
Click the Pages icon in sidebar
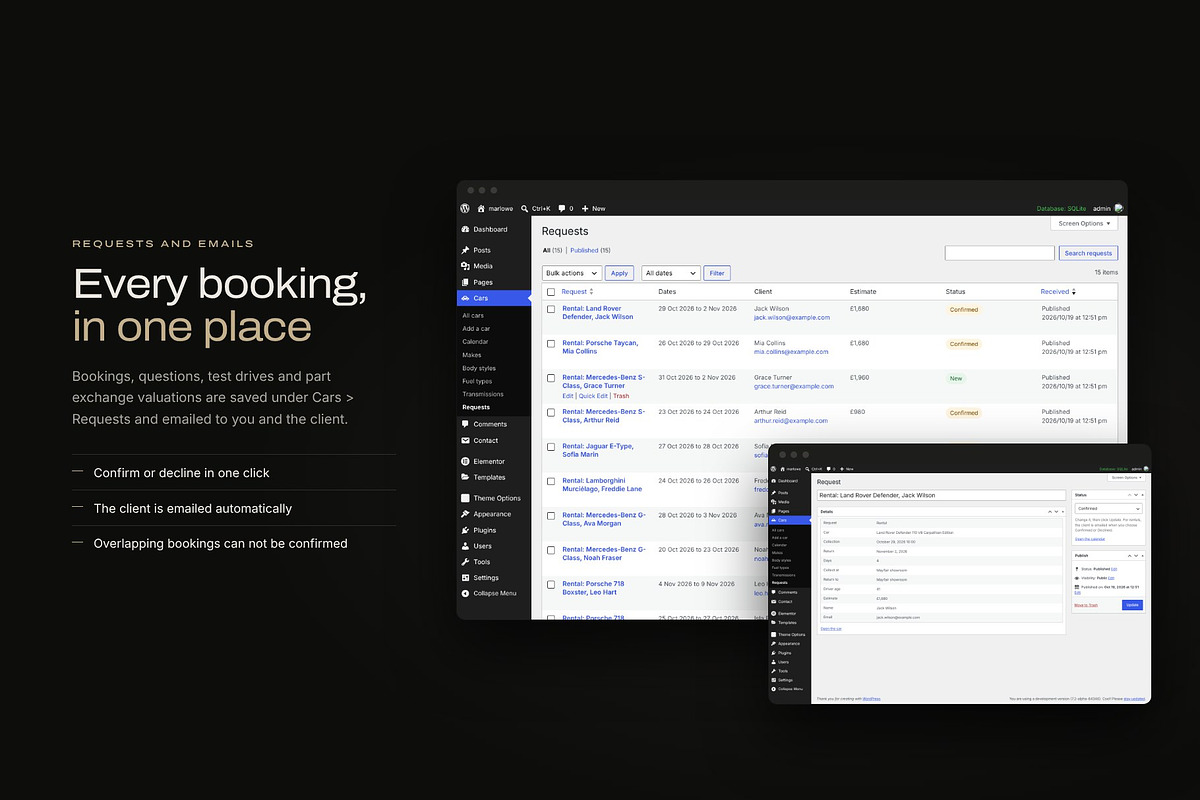(466, 282)
